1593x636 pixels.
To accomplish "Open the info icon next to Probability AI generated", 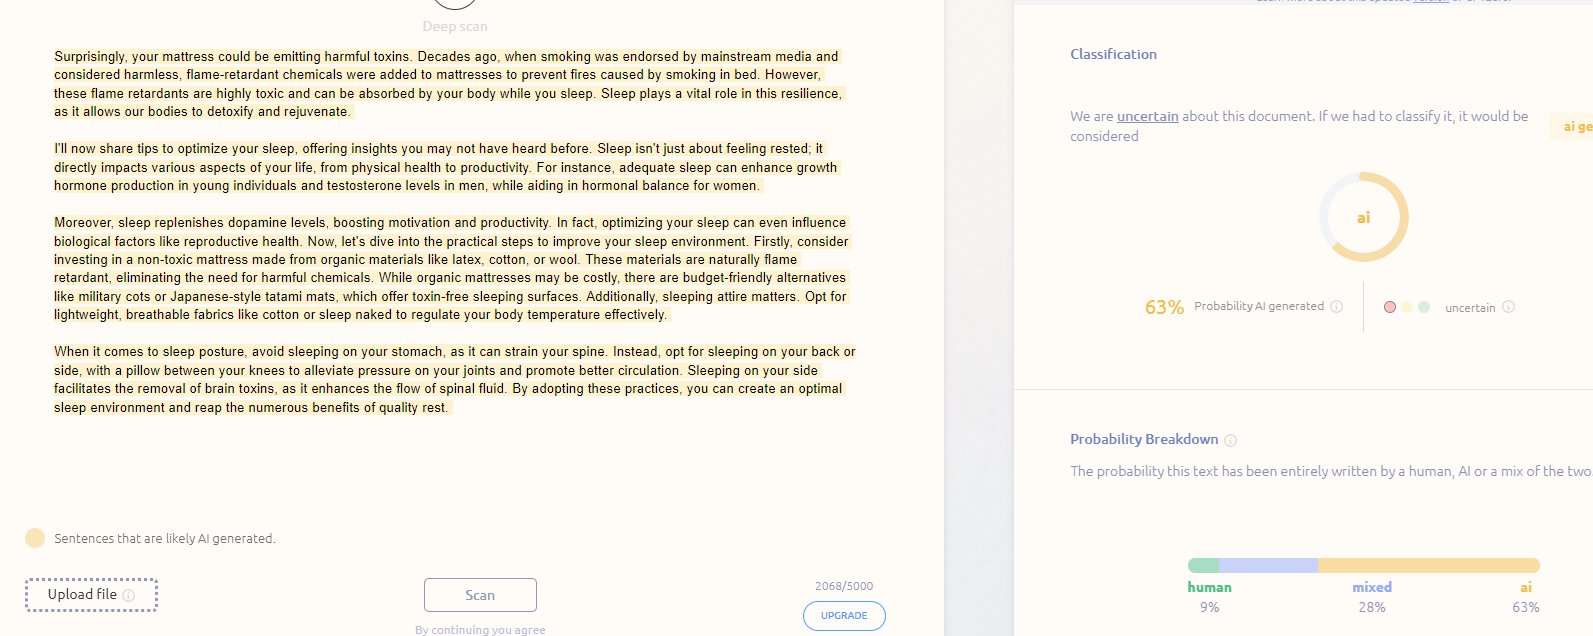I will coord(1336,306).
